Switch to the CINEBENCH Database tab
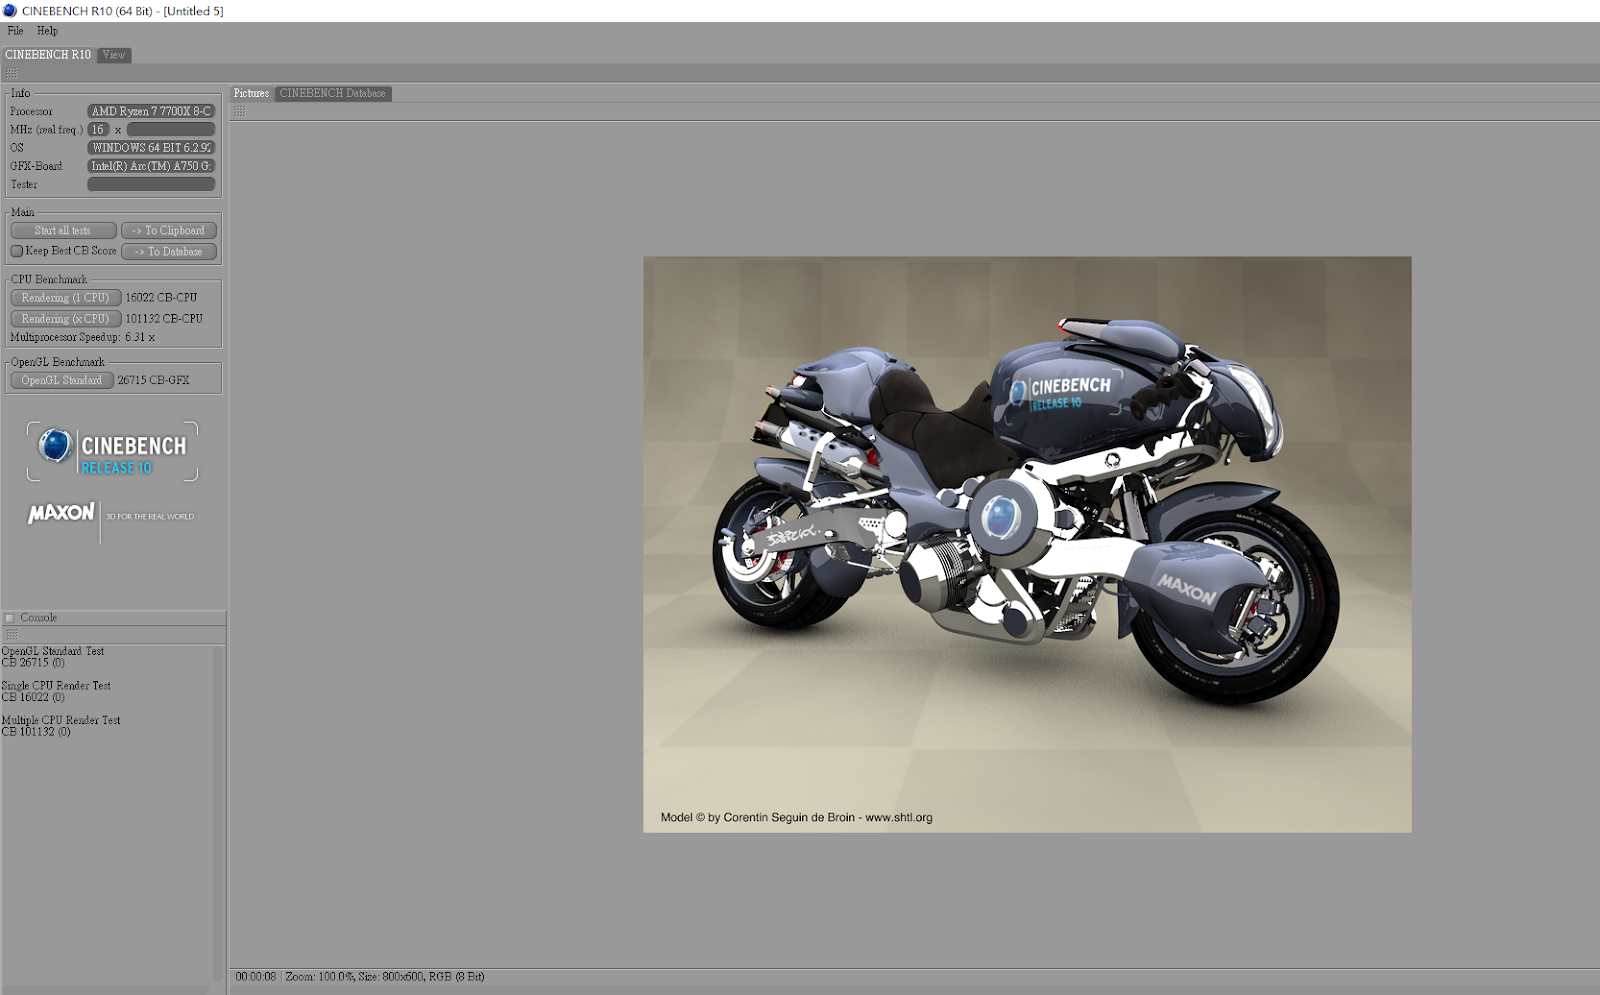This screenshot has height=995, width=1600. pos(333,93)
